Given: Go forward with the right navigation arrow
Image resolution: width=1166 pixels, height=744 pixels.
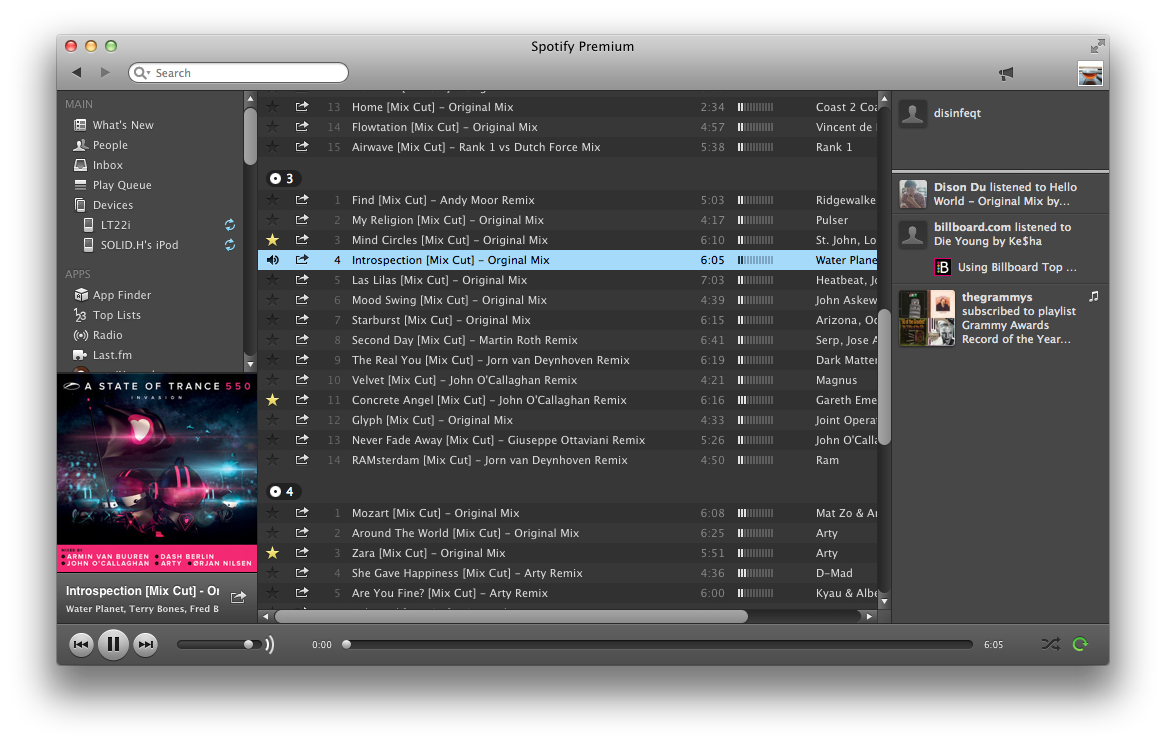Looking at the screenshot, I should point(105,72).
